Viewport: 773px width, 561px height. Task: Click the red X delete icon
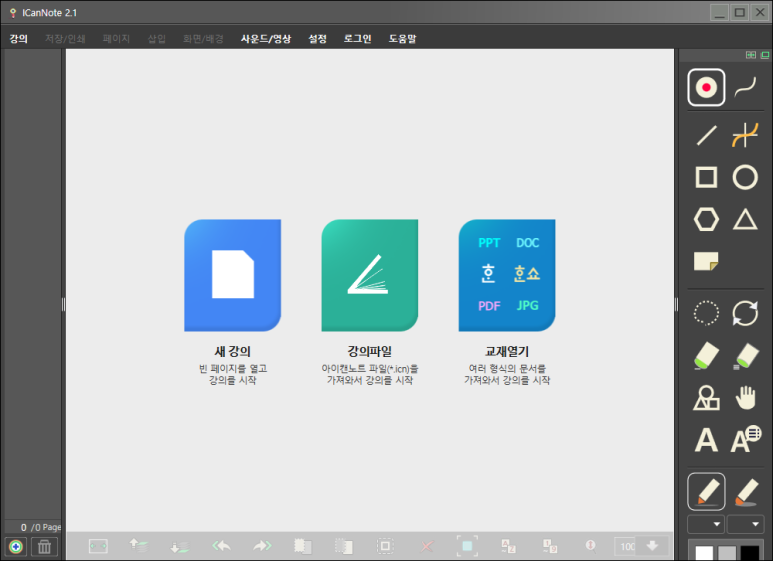(x=426, y=546)
